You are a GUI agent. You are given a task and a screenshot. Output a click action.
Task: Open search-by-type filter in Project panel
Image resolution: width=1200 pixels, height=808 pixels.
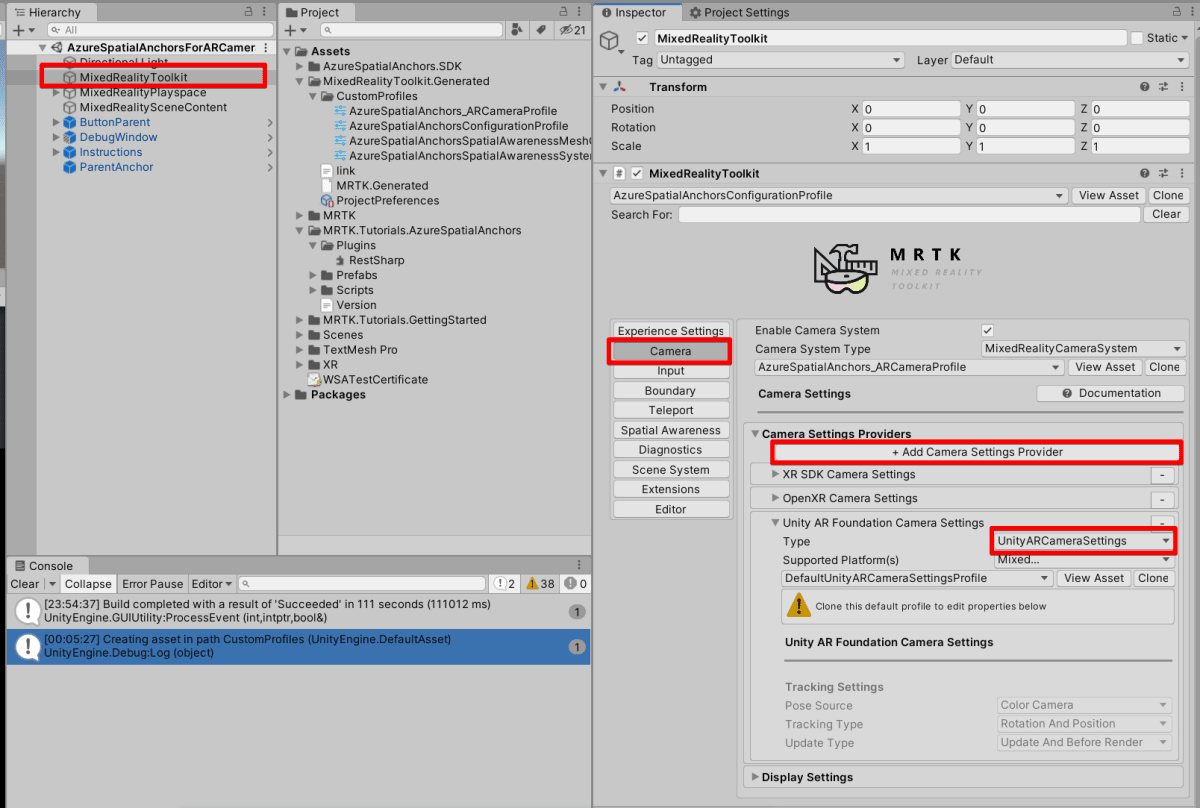coord(518,30)
